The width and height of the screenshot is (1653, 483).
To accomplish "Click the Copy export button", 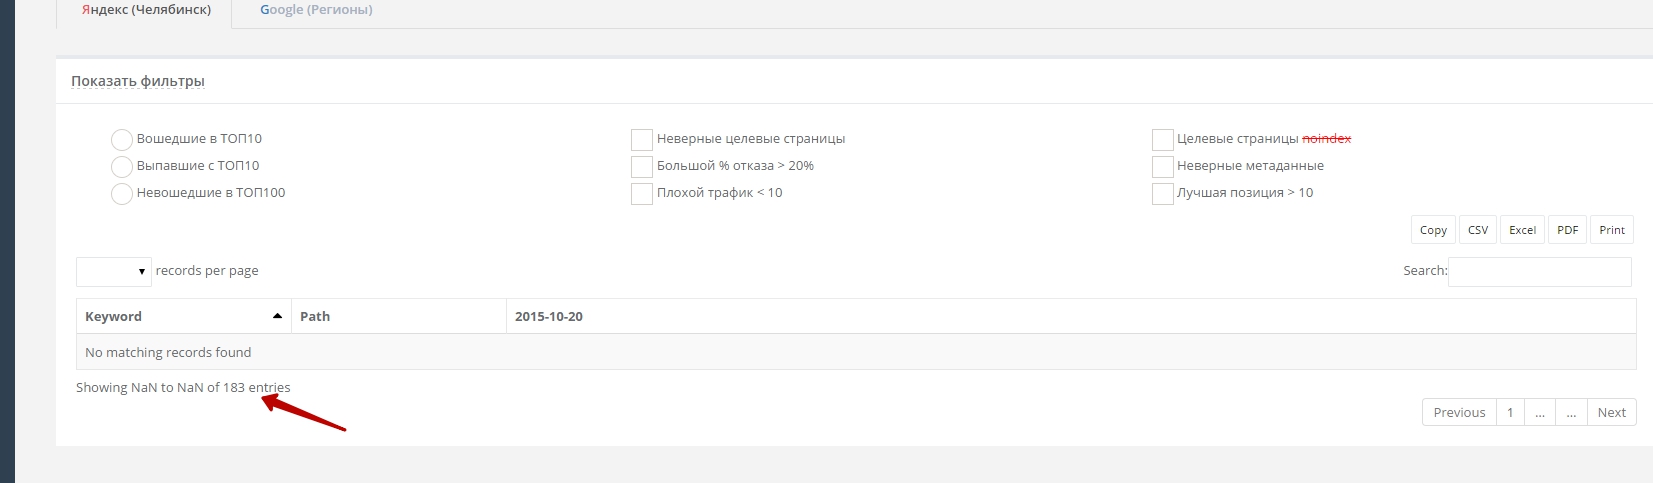I will (x=1433, y=230).
